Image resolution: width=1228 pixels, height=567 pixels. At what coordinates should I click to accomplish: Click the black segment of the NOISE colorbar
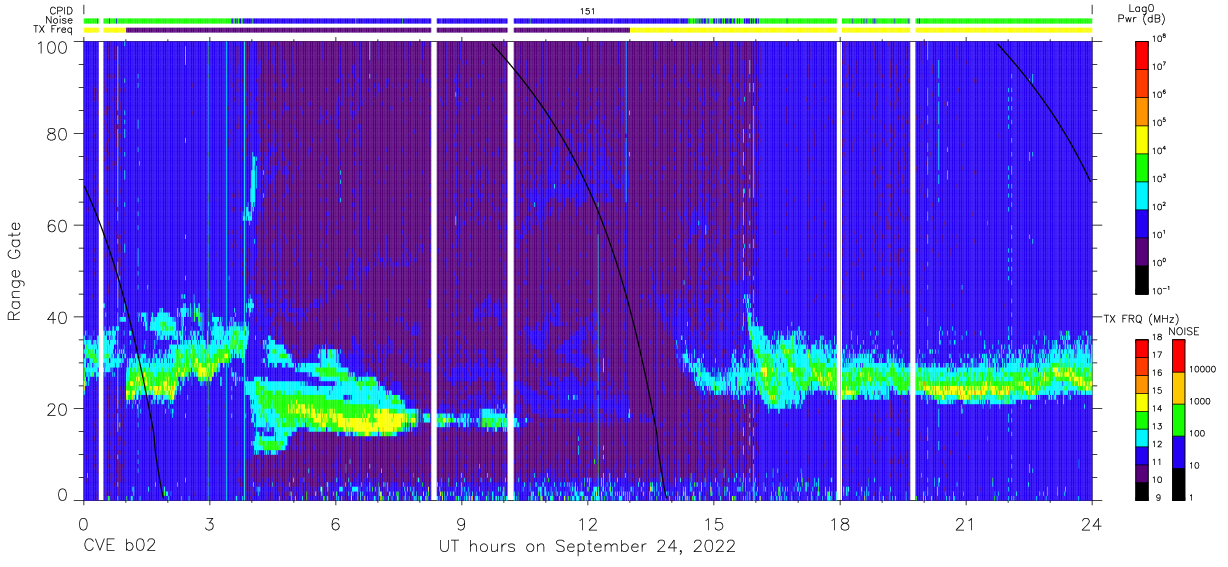[x=1177, y=482]
